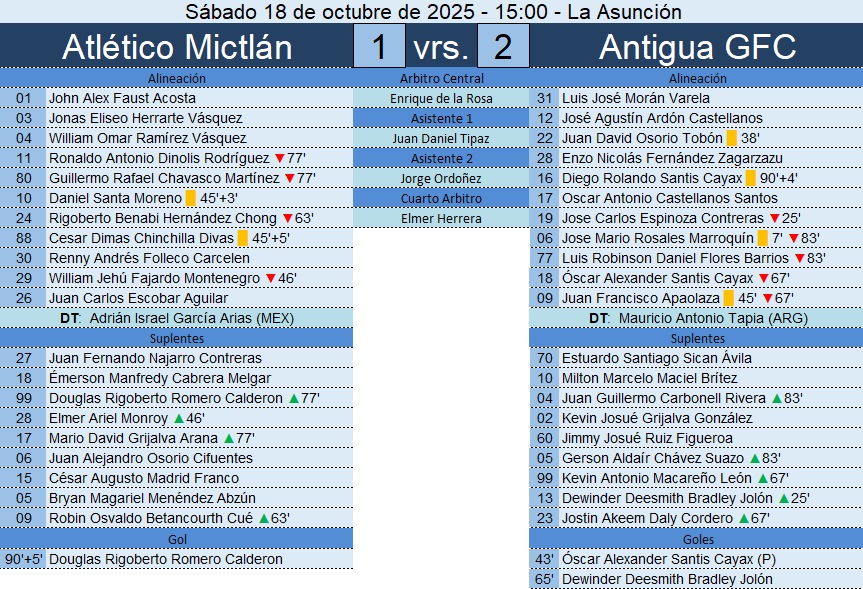Select yellow card of Cesar Dimas Chinchilla Divas
The width and height of the screenshot is (863, 589).
(242, 238)
